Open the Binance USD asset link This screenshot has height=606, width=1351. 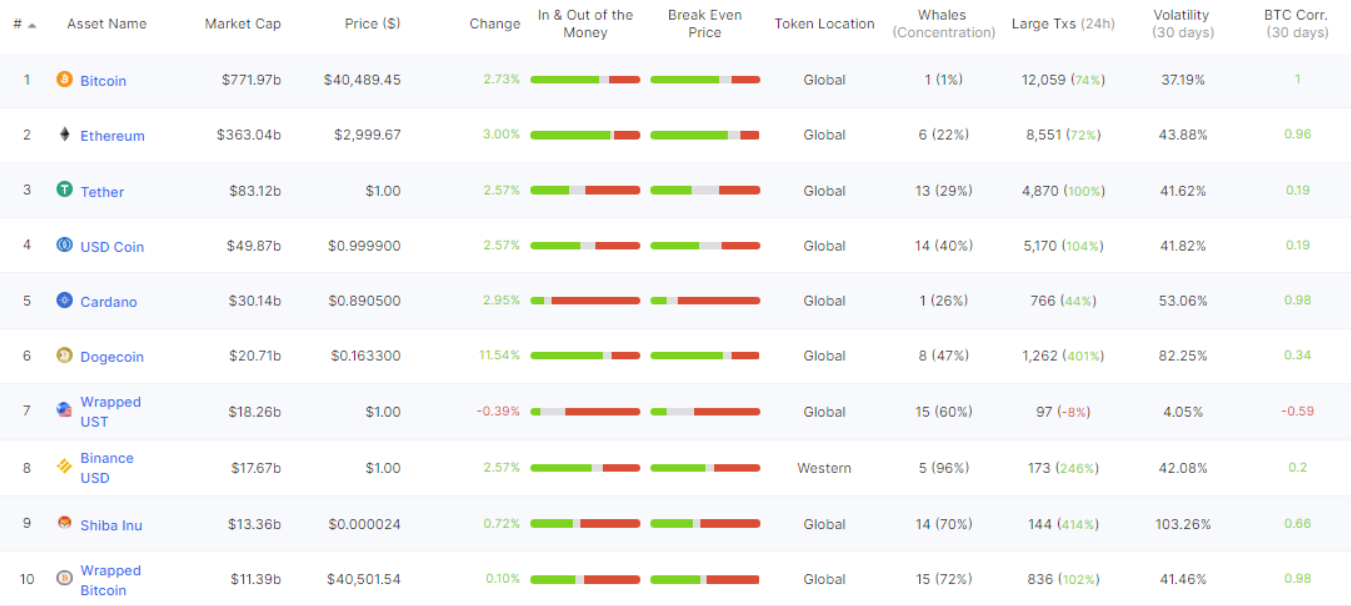107,468
